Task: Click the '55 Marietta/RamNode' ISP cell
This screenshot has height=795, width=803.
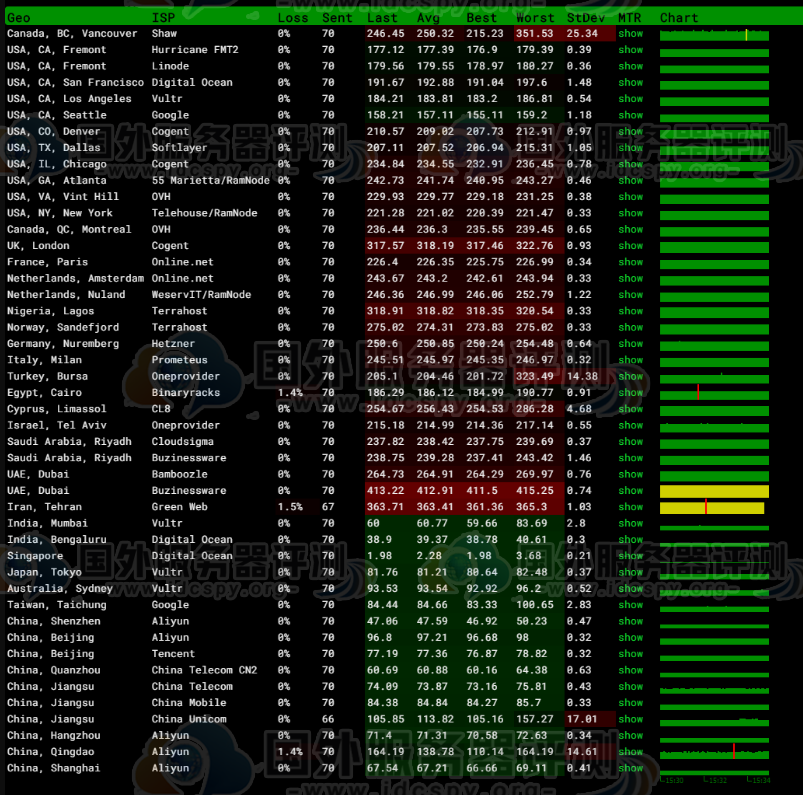Action: 210,181
